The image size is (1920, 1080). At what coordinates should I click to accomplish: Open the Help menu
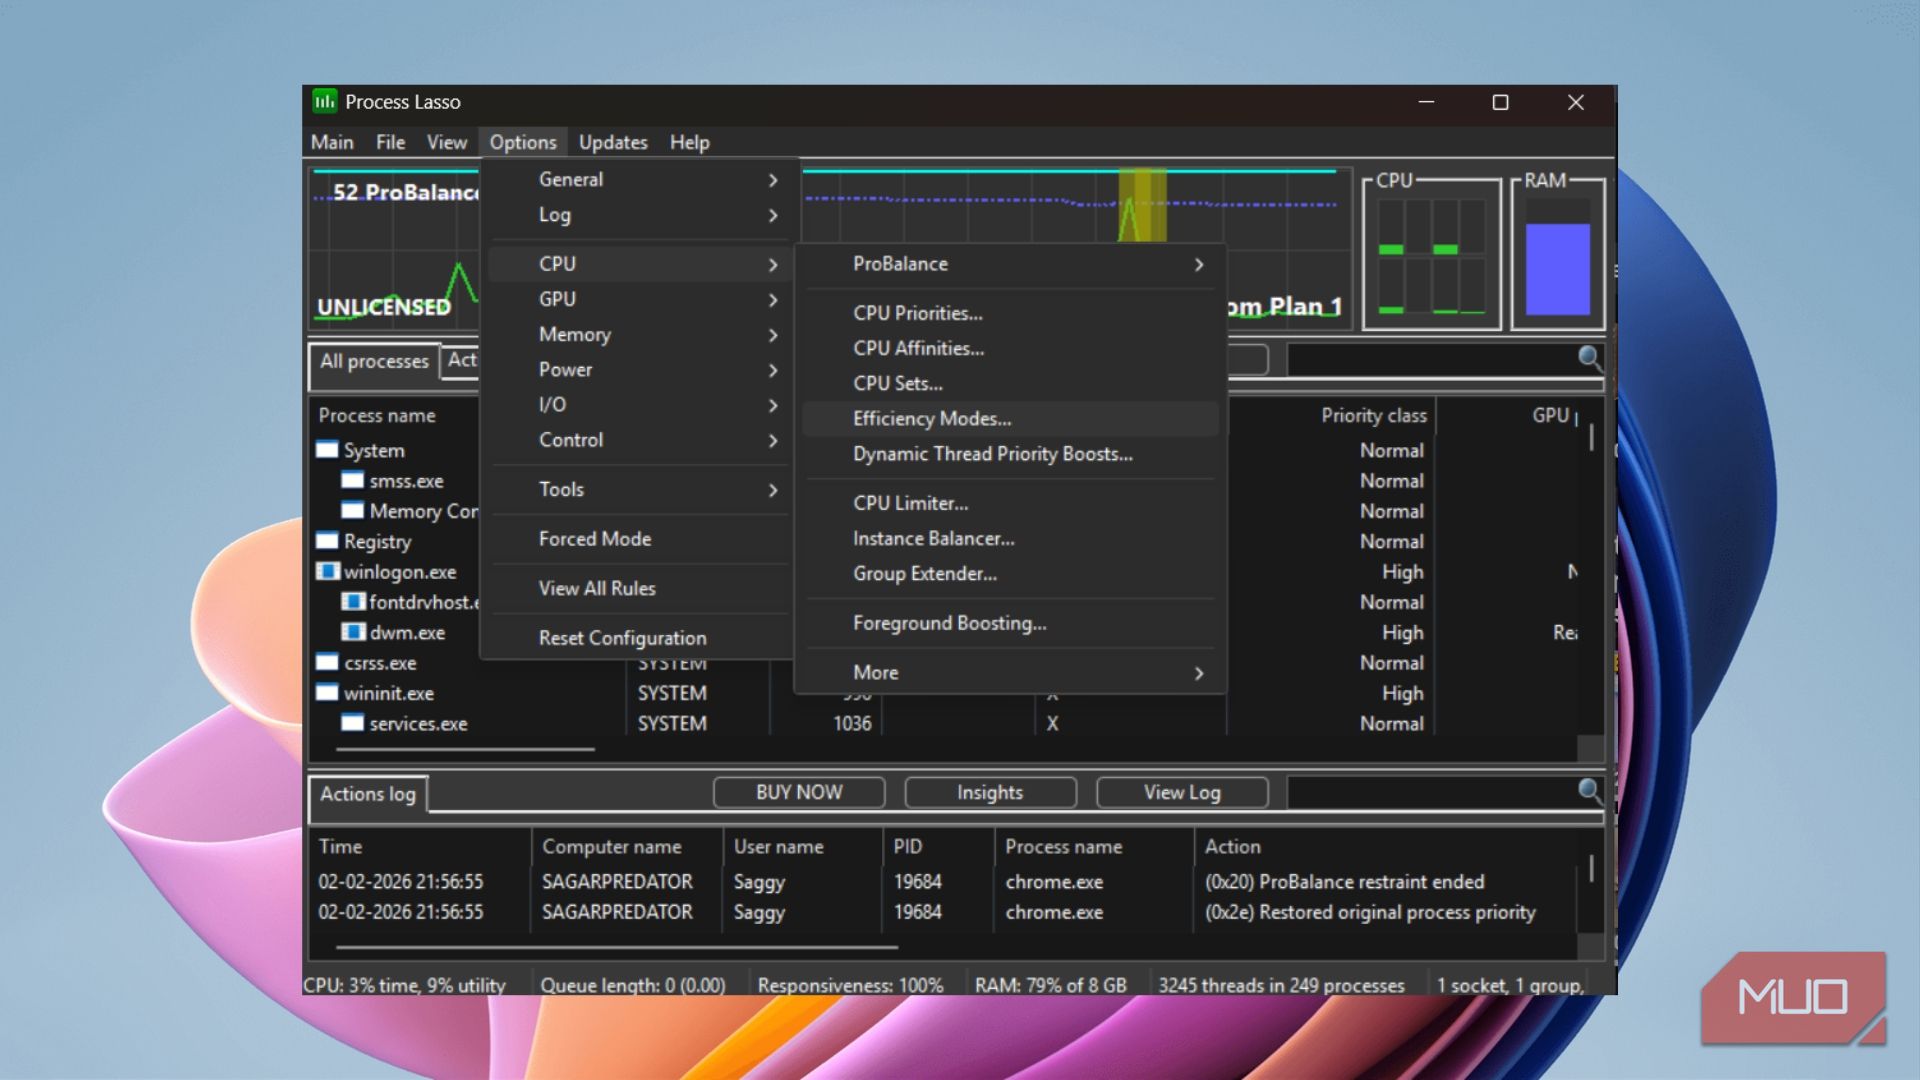pos(689,142)
